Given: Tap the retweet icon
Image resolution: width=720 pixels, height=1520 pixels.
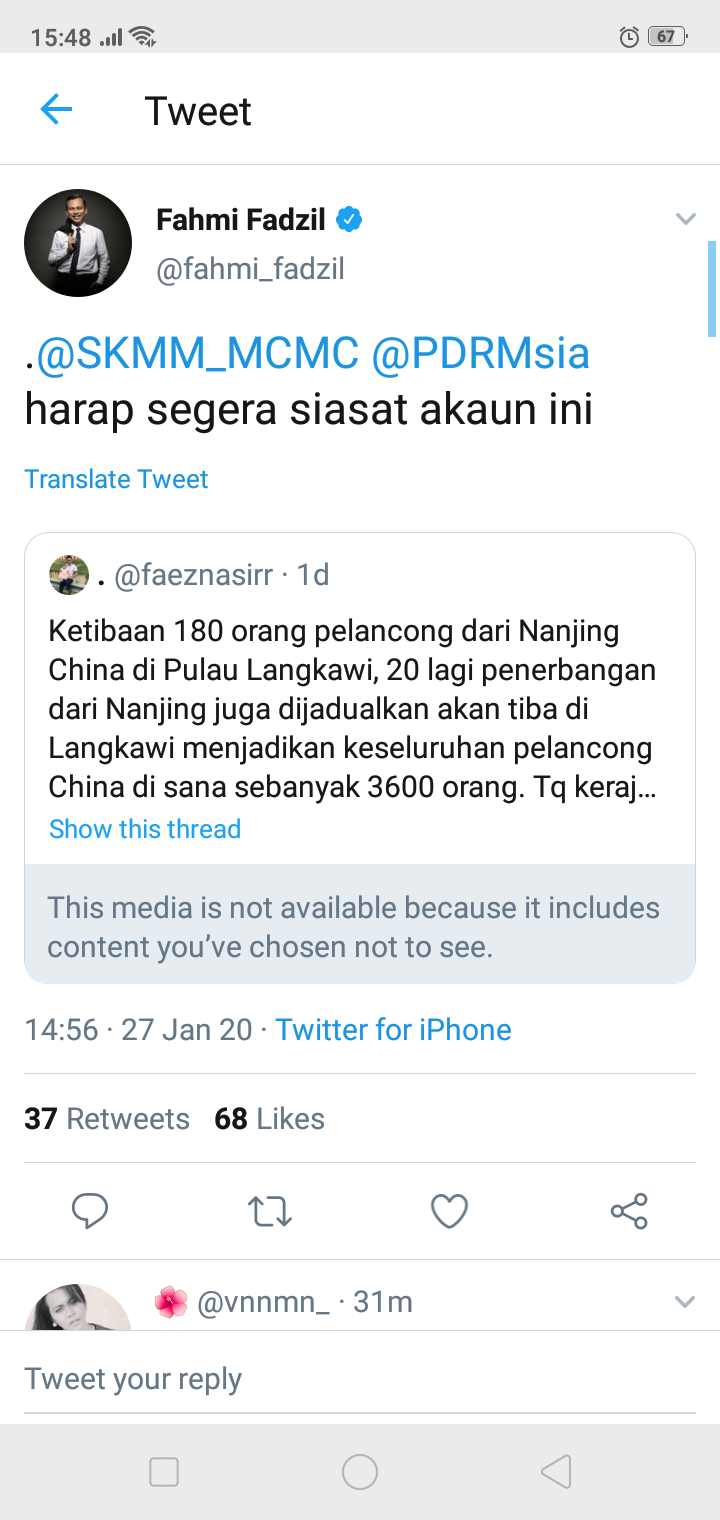Looking at the screenshot, I should (x=269, y=1211).
